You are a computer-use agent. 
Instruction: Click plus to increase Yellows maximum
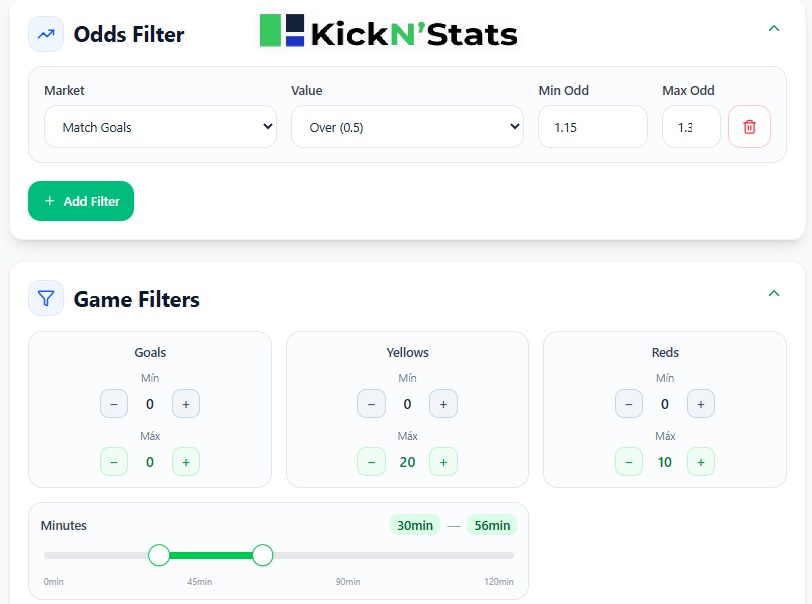click(x=443, y=461)
